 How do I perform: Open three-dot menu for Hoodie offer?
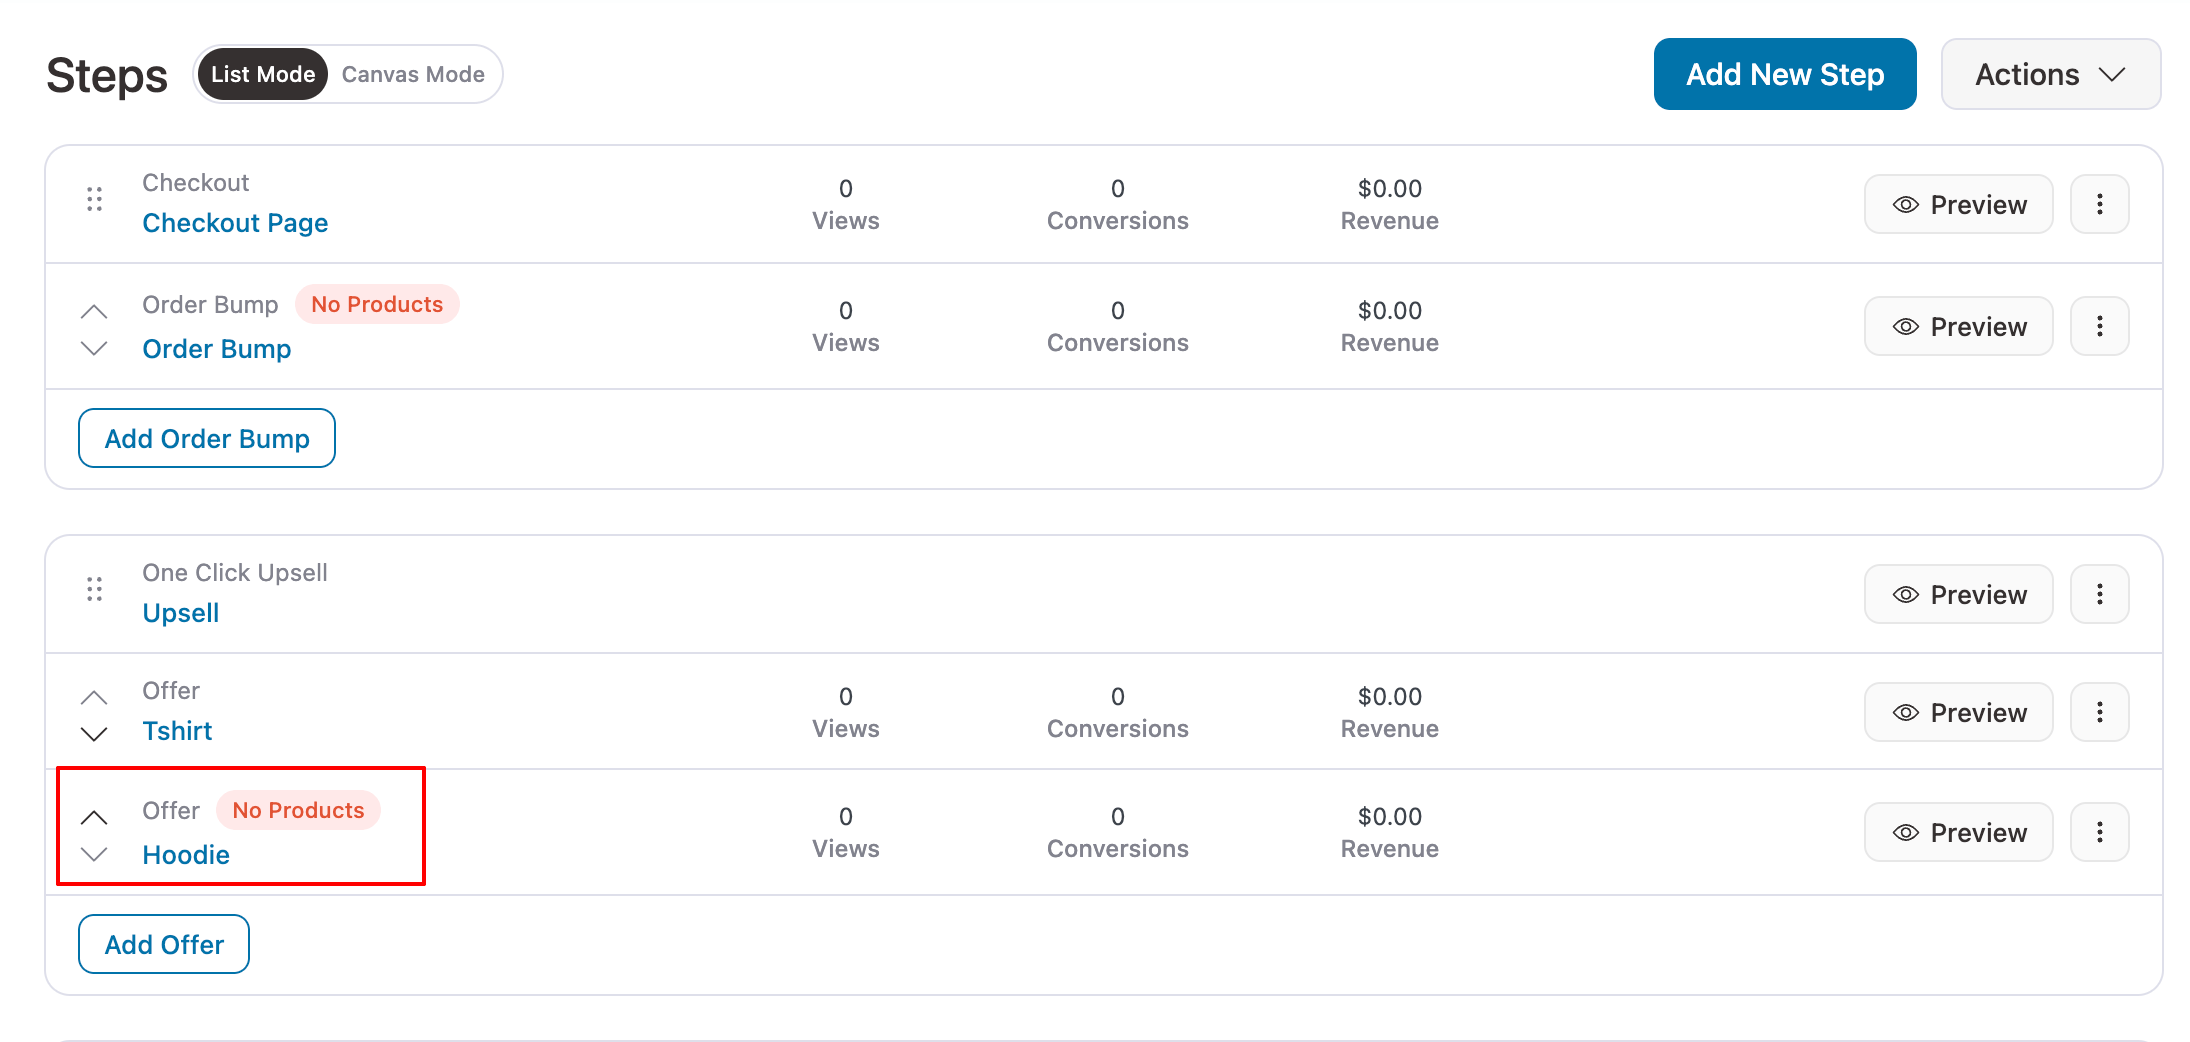2099,832
